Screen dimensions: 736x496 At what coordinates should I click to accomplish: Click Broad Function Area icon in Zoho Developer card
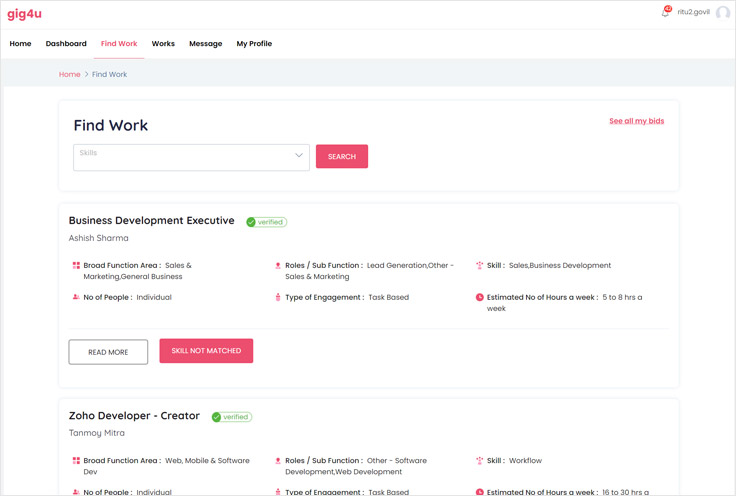click(76, 460)
